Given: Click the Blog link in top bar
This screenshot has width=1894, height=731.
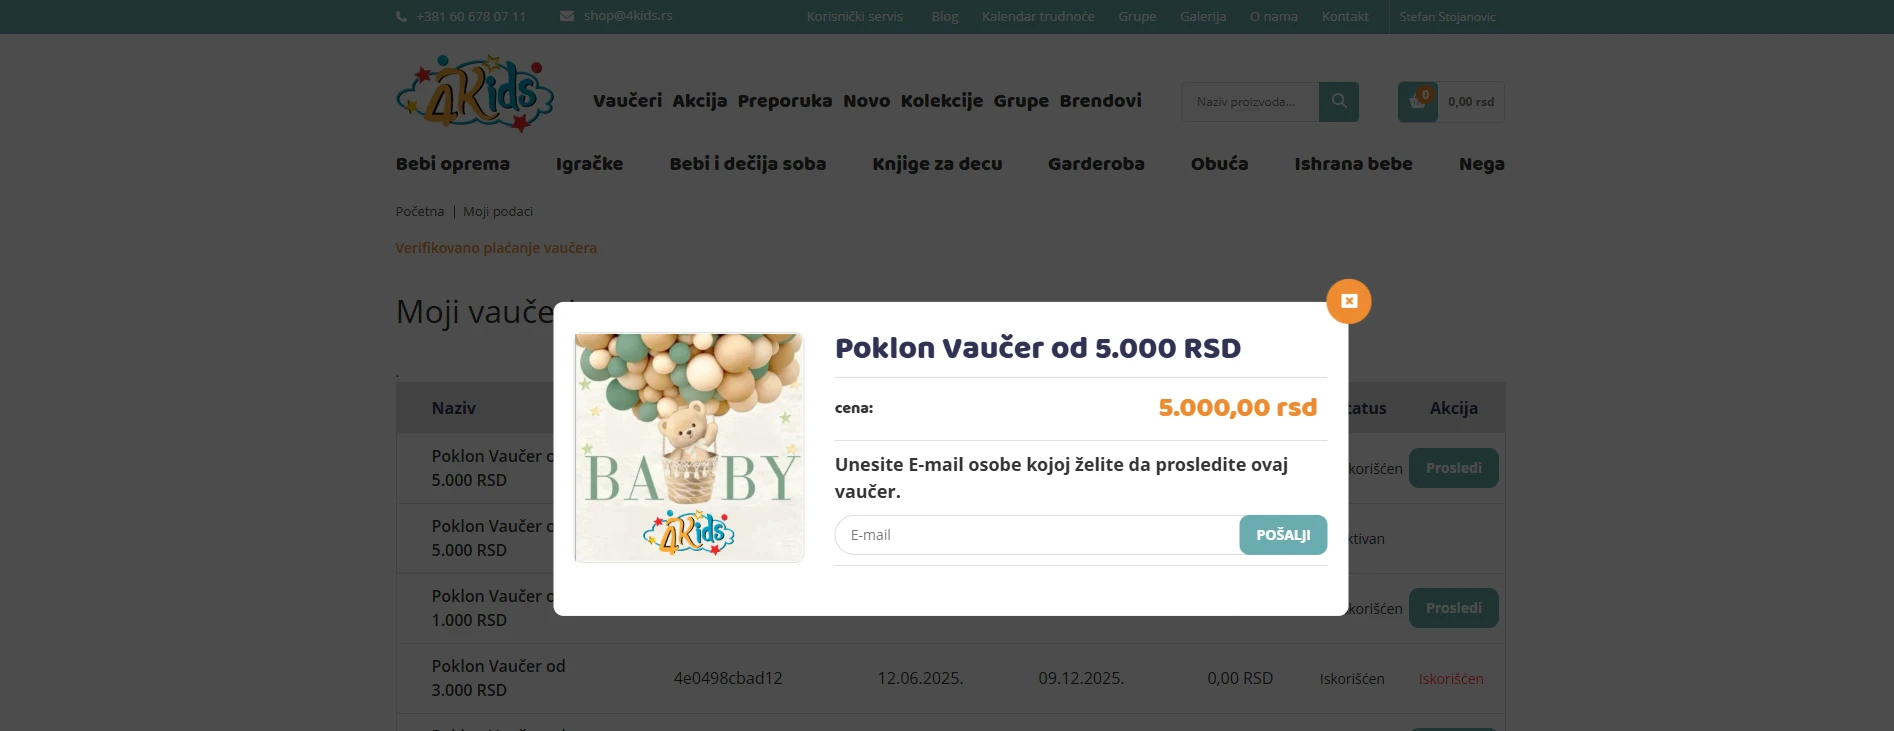Looking at the screenshot, I should 944,17.
